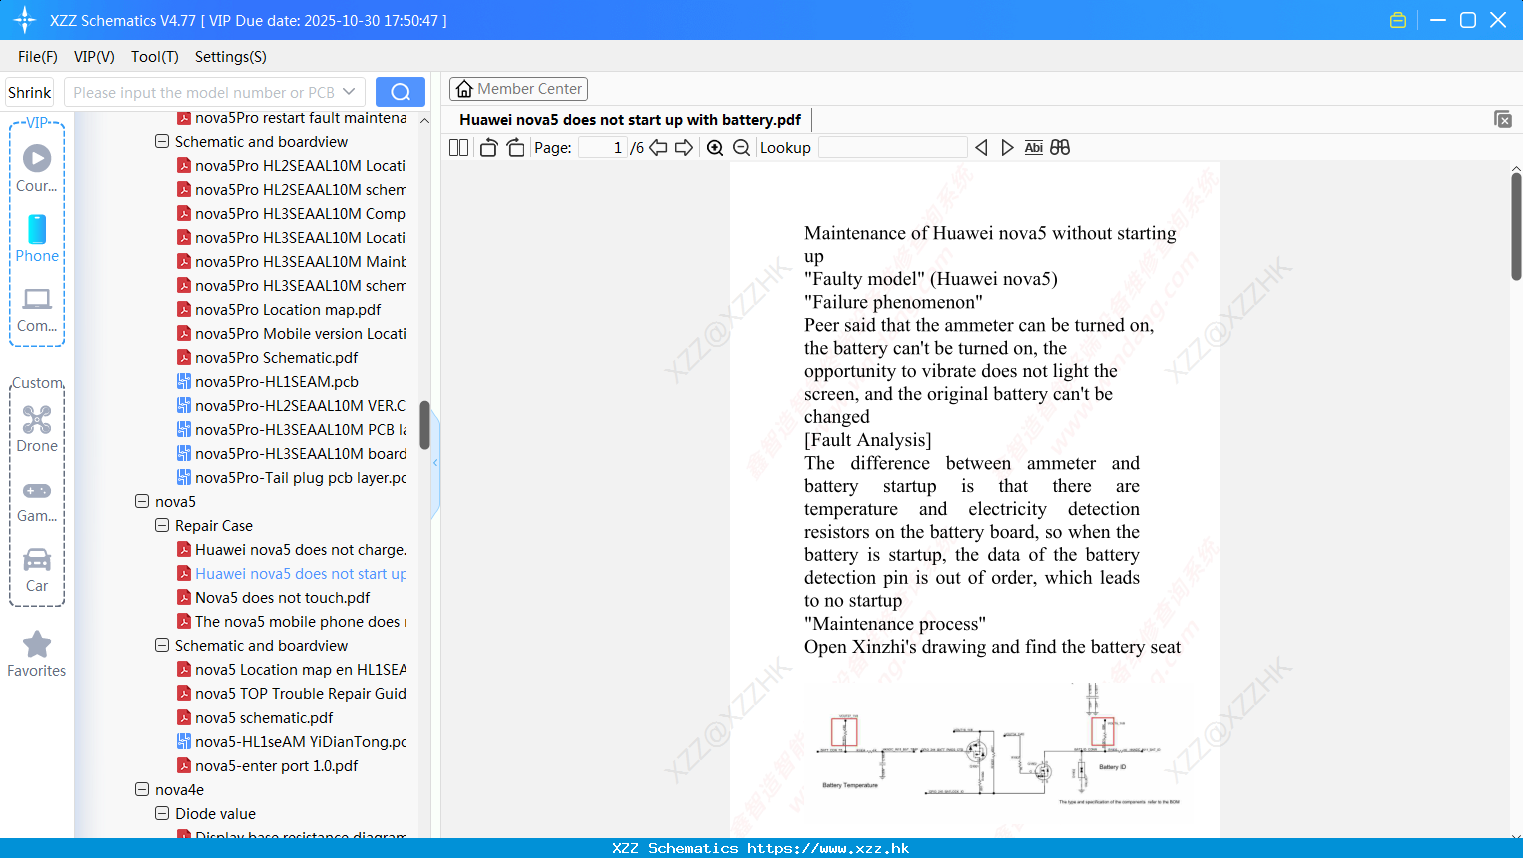
Task: Close the open PDF tab panel icon
Action: 1503,119
